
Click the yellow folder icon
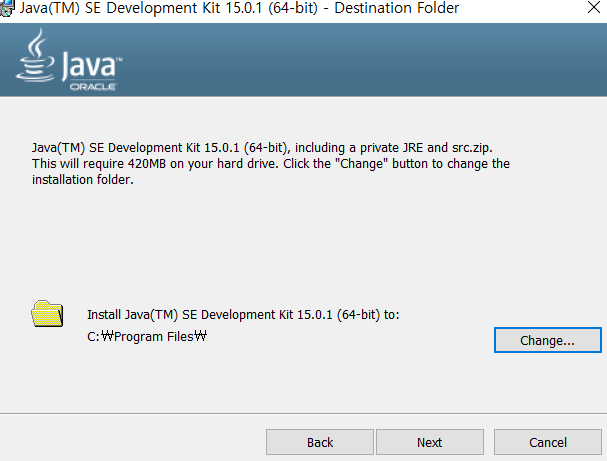tap(47, 314)
